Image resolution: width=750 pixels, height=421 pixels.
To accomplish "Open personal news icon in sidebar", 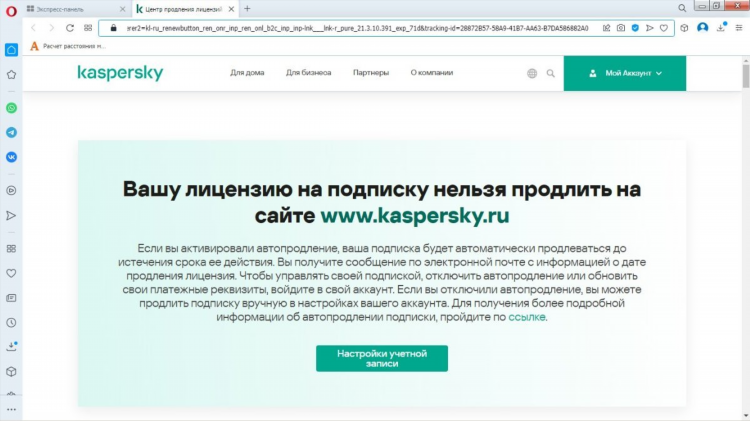I will pyautogui.click(x=11, y=298).
